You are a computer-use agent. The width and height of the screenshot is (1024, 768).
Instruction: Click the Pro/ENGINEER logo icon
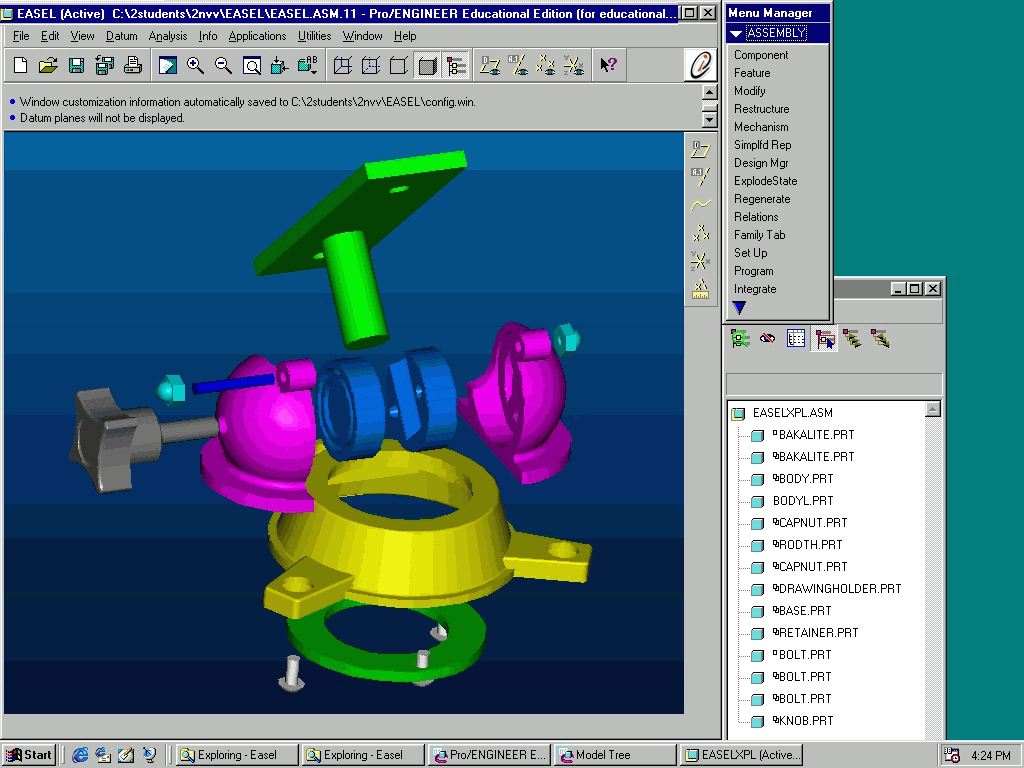pos(700,65)
